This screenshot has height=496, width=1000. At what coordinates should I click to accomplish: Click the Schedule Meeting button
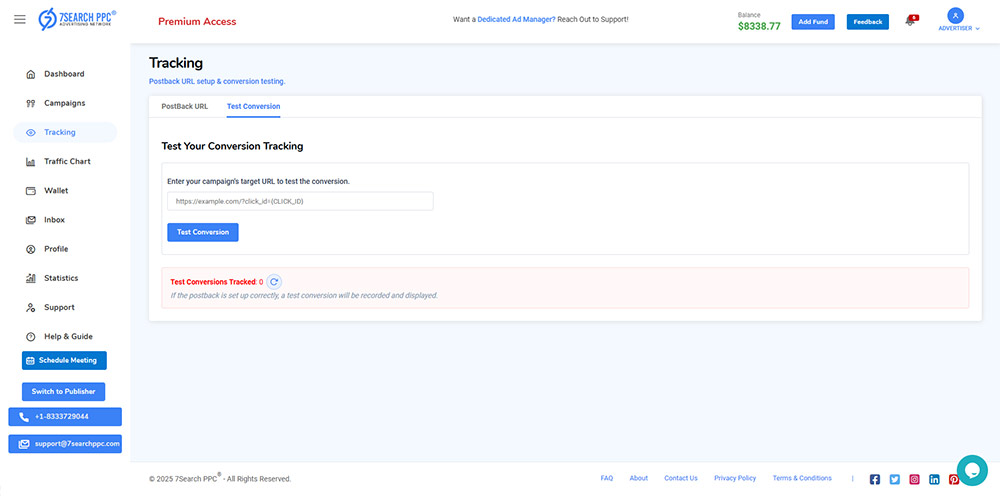click(64, 360)
